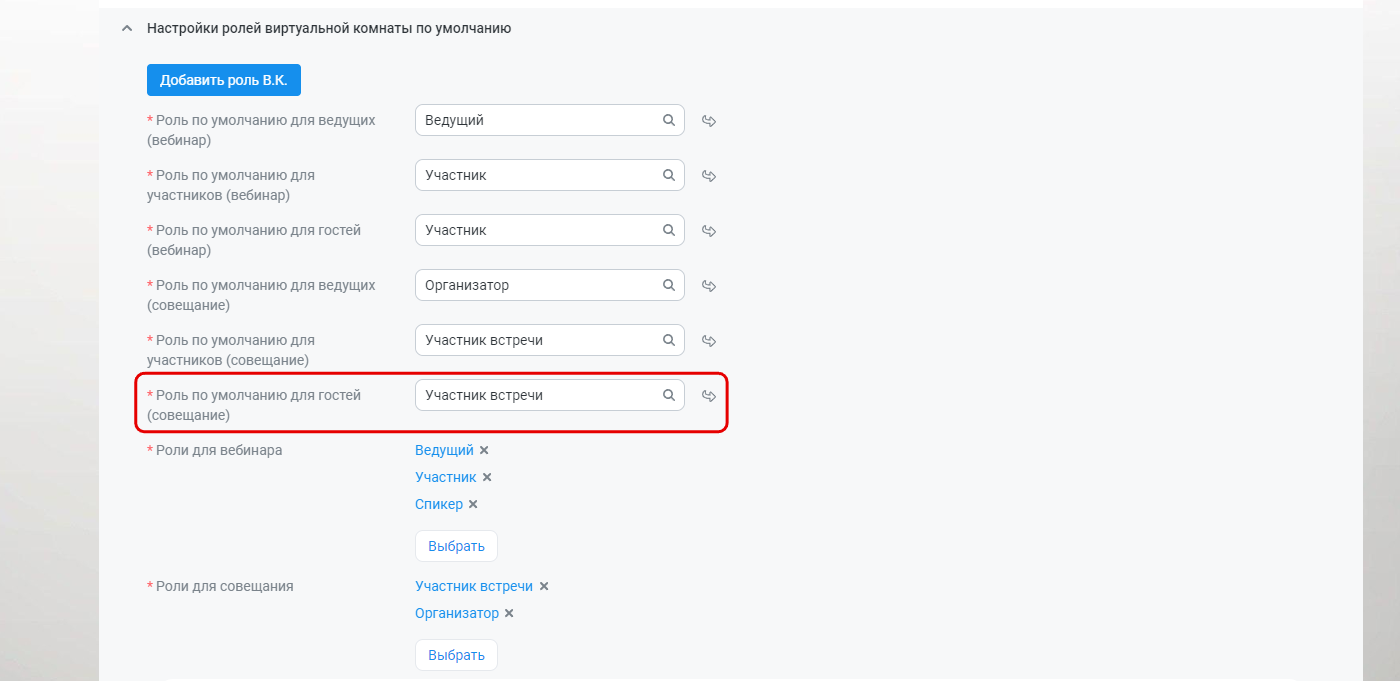Image resolution: width=1400 pixels, height=681 pixels.
Task: Click the "Добавить роль В.К." button
Action: (x=224, y=80)
